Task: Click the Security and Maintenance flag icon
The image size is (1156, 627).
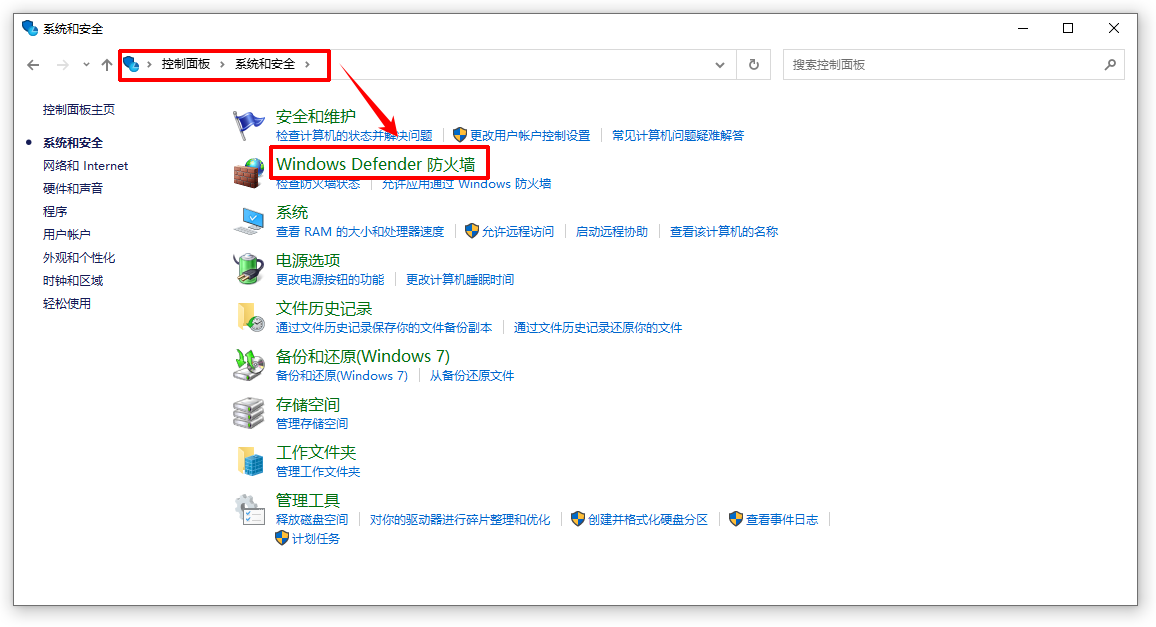Action: coord(248,125)
